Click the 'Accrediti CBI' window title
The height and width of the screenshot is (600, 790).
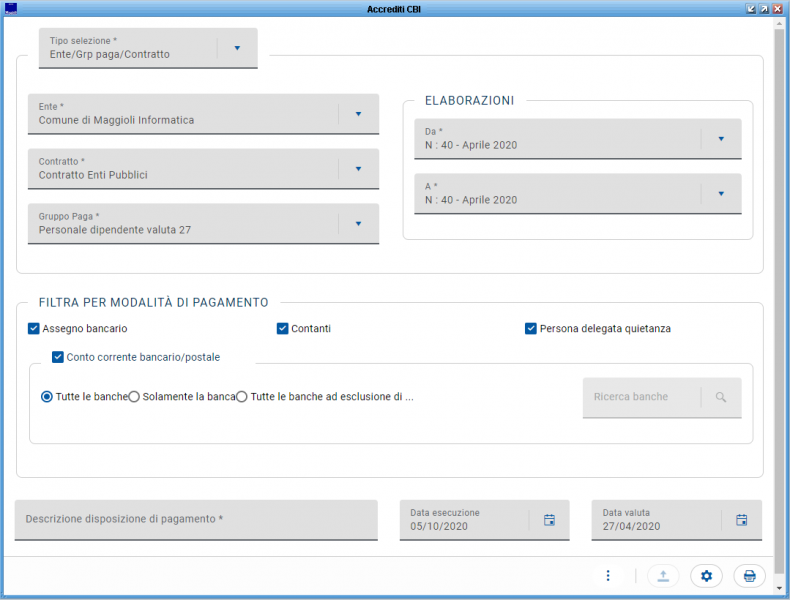[x=393, y=9]
